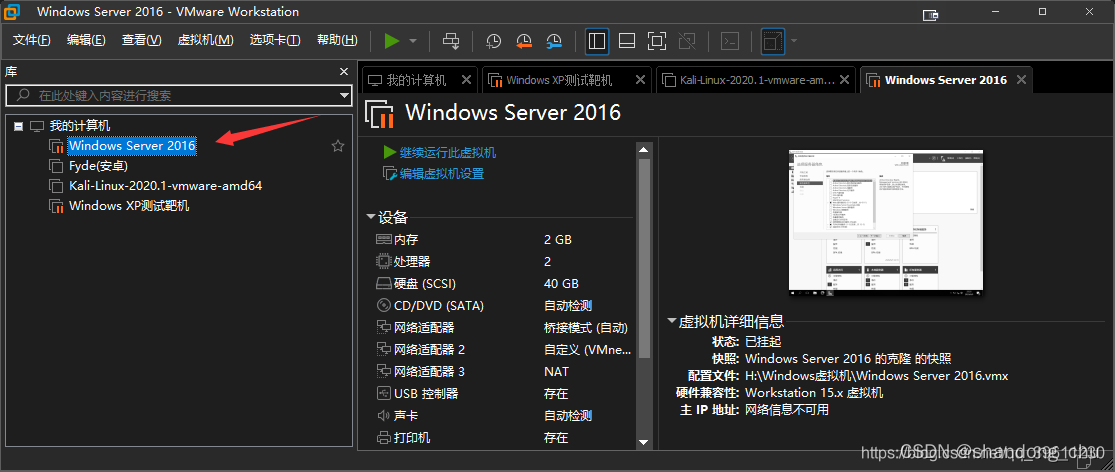Click the stretch guest display icon
1115x472 pixels.
point(772,41)
